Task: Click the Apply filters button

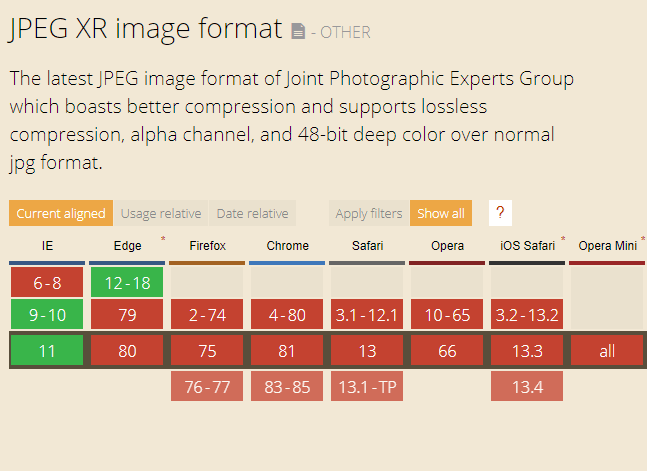Action: 368,213
